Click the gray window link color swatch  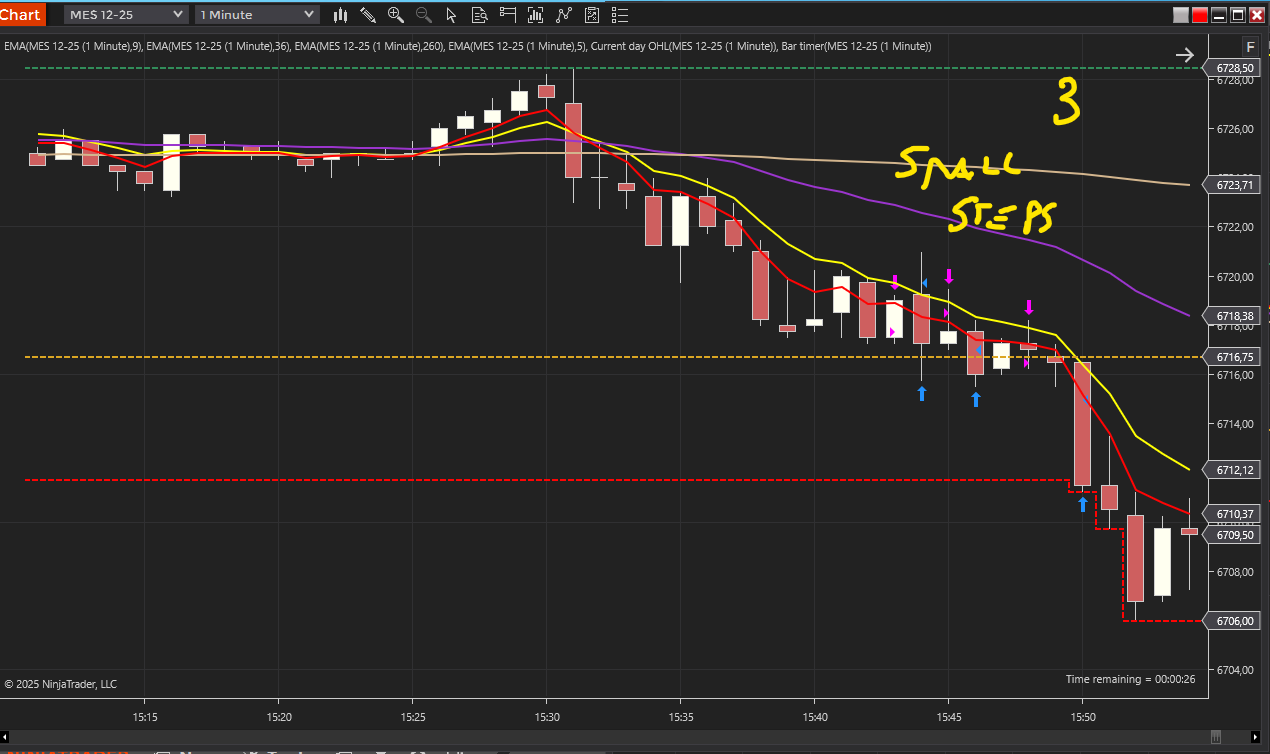coord(1181,15)
